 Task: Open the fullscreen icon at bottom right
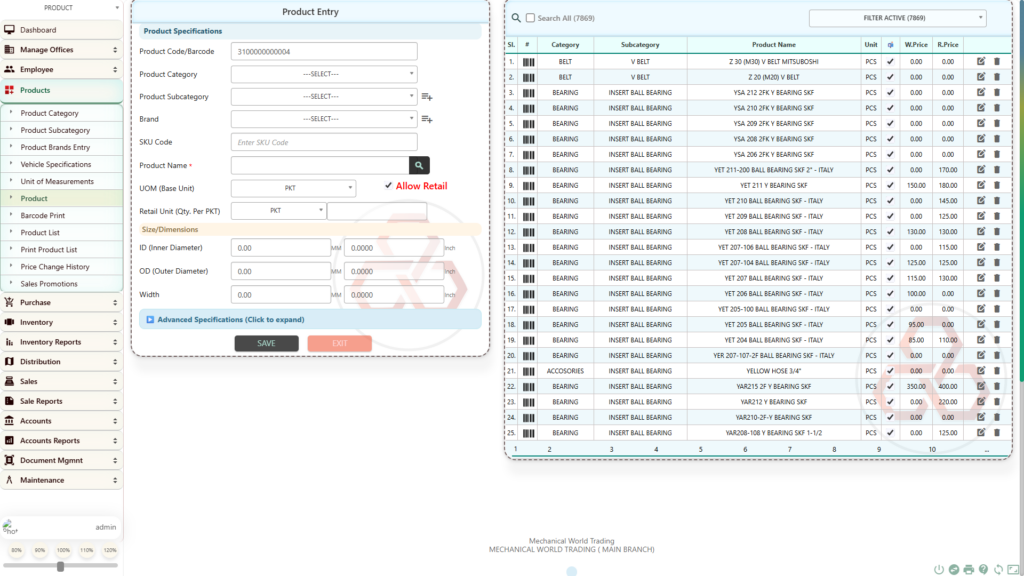[x=1013, y=569]
